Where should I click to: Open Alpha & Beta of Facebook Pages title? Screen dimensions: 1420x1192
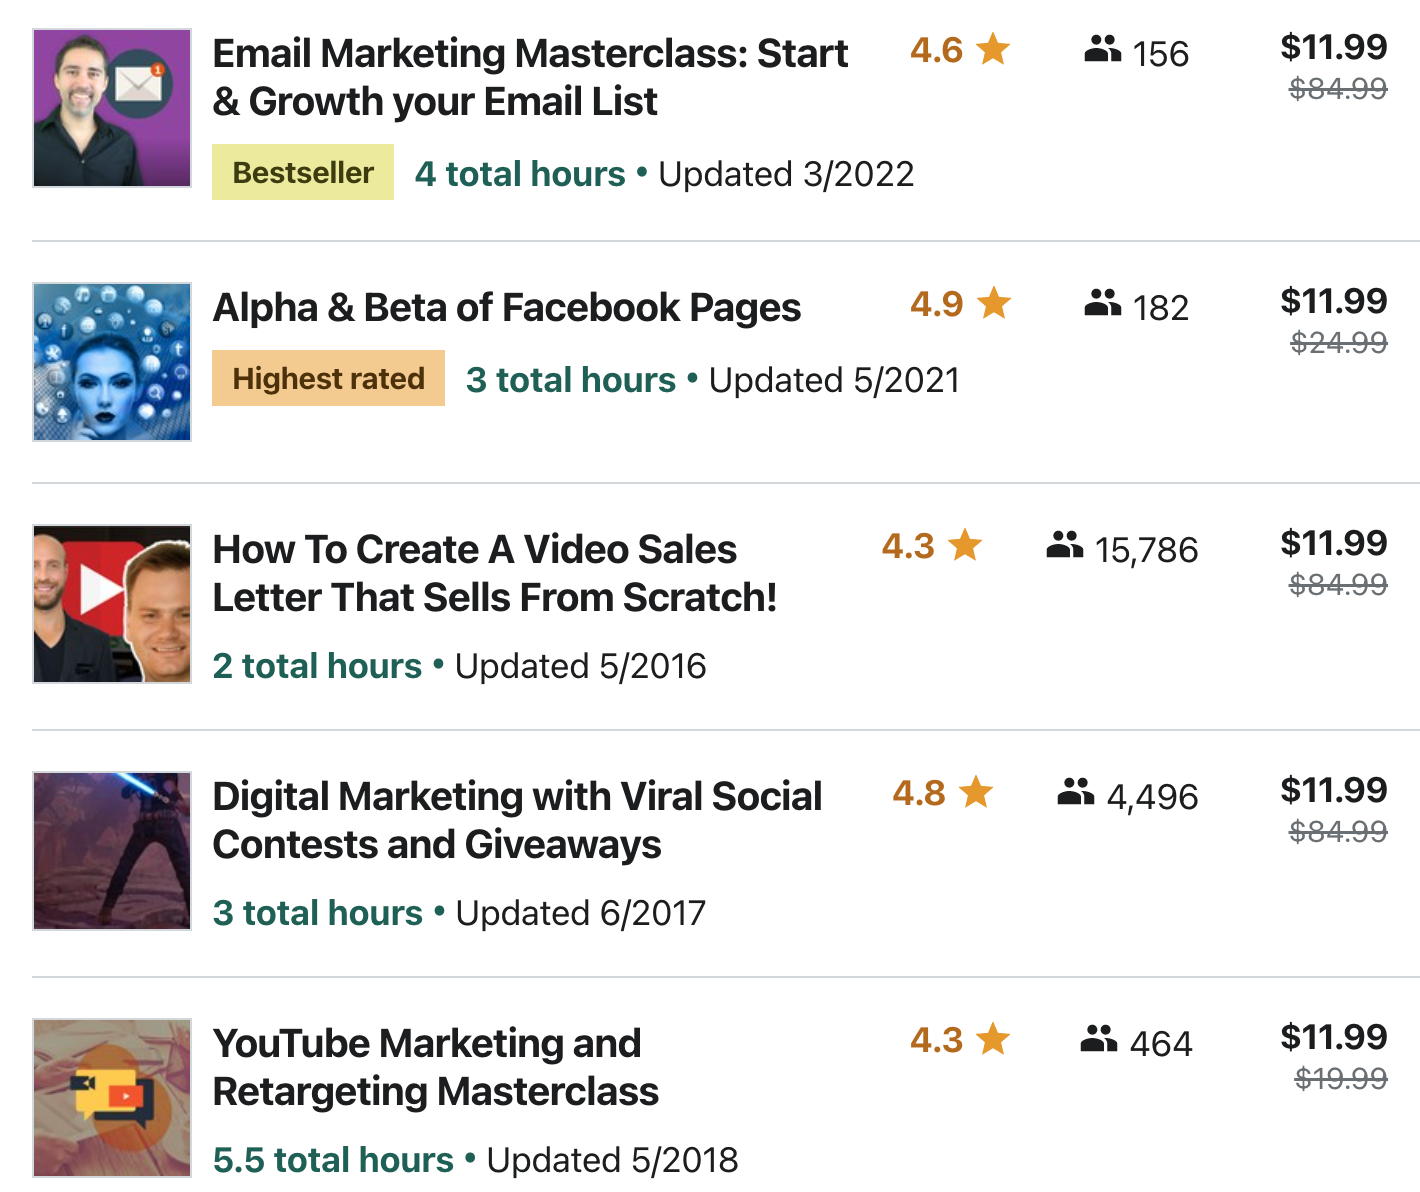tap(507, 308)
